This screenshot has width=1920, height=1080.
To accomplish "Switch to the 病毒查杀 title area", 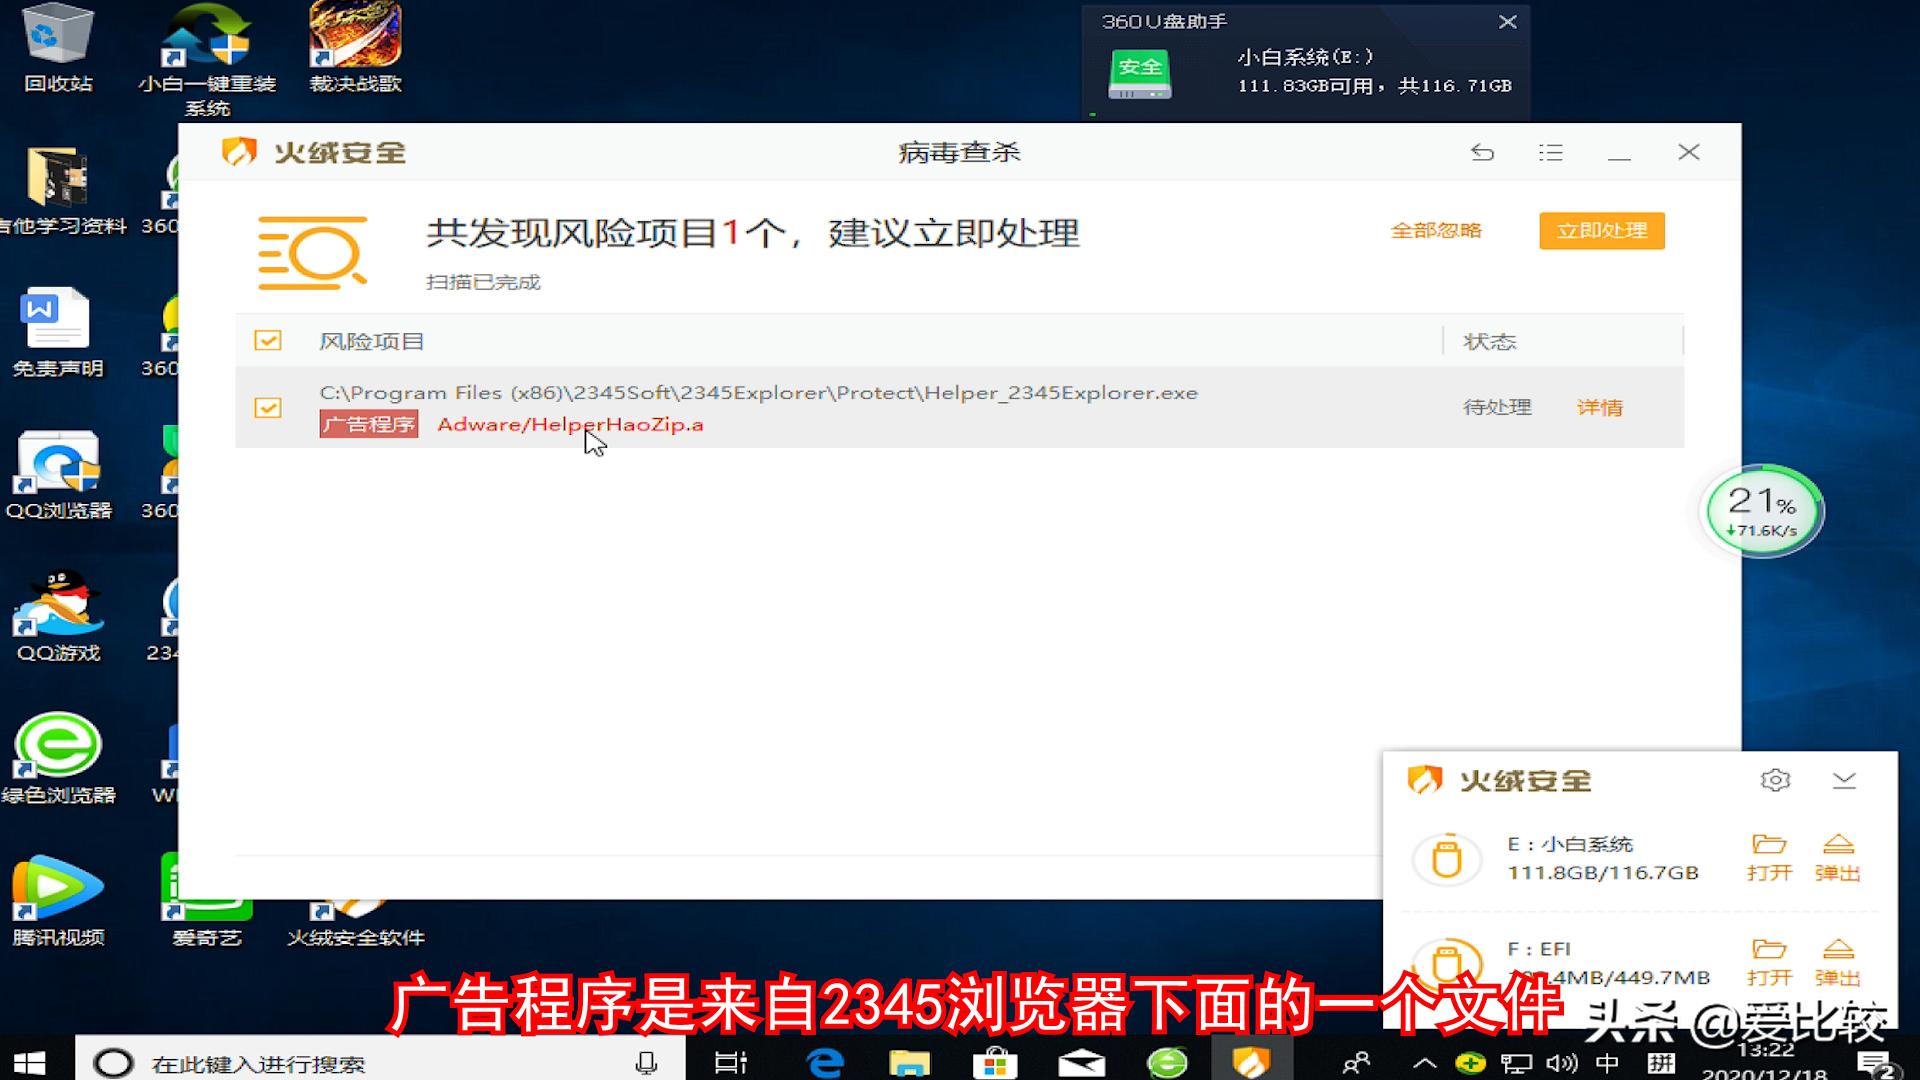I will [958, 152].
